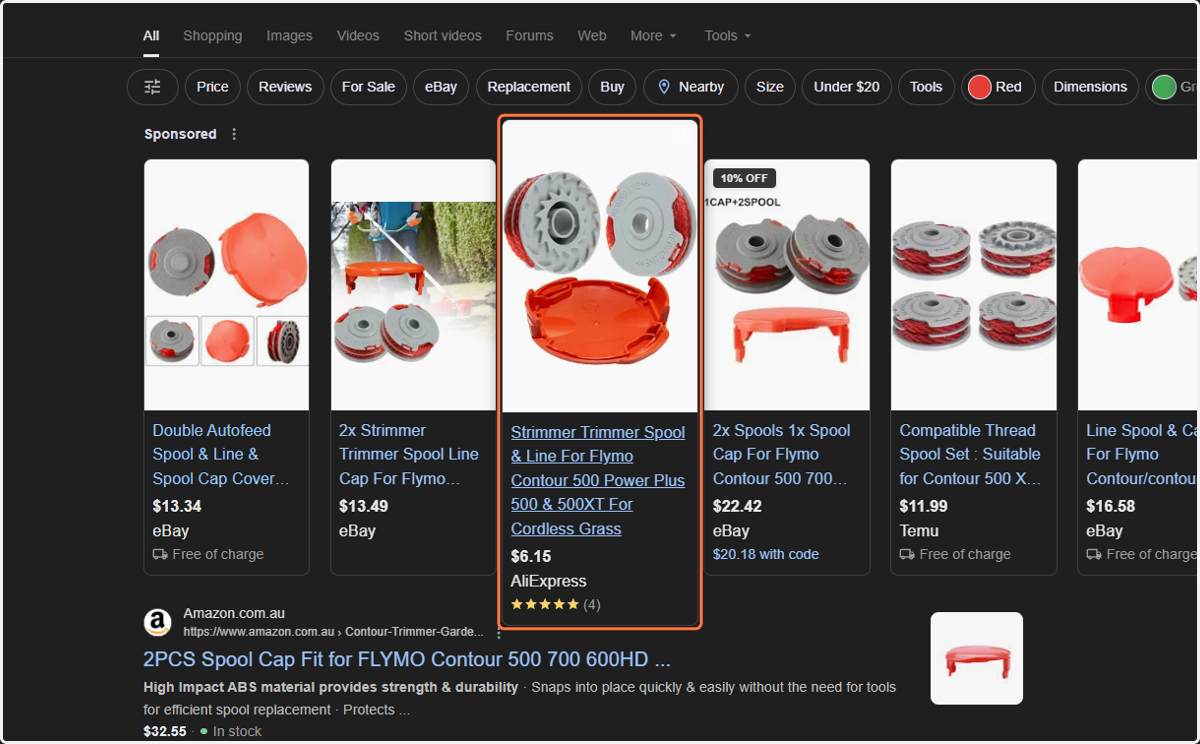The width and height of the screenshot is (1200, 744).
Task: Open the Videos tab
Action: pyautogui.click(x=358, y=35)
